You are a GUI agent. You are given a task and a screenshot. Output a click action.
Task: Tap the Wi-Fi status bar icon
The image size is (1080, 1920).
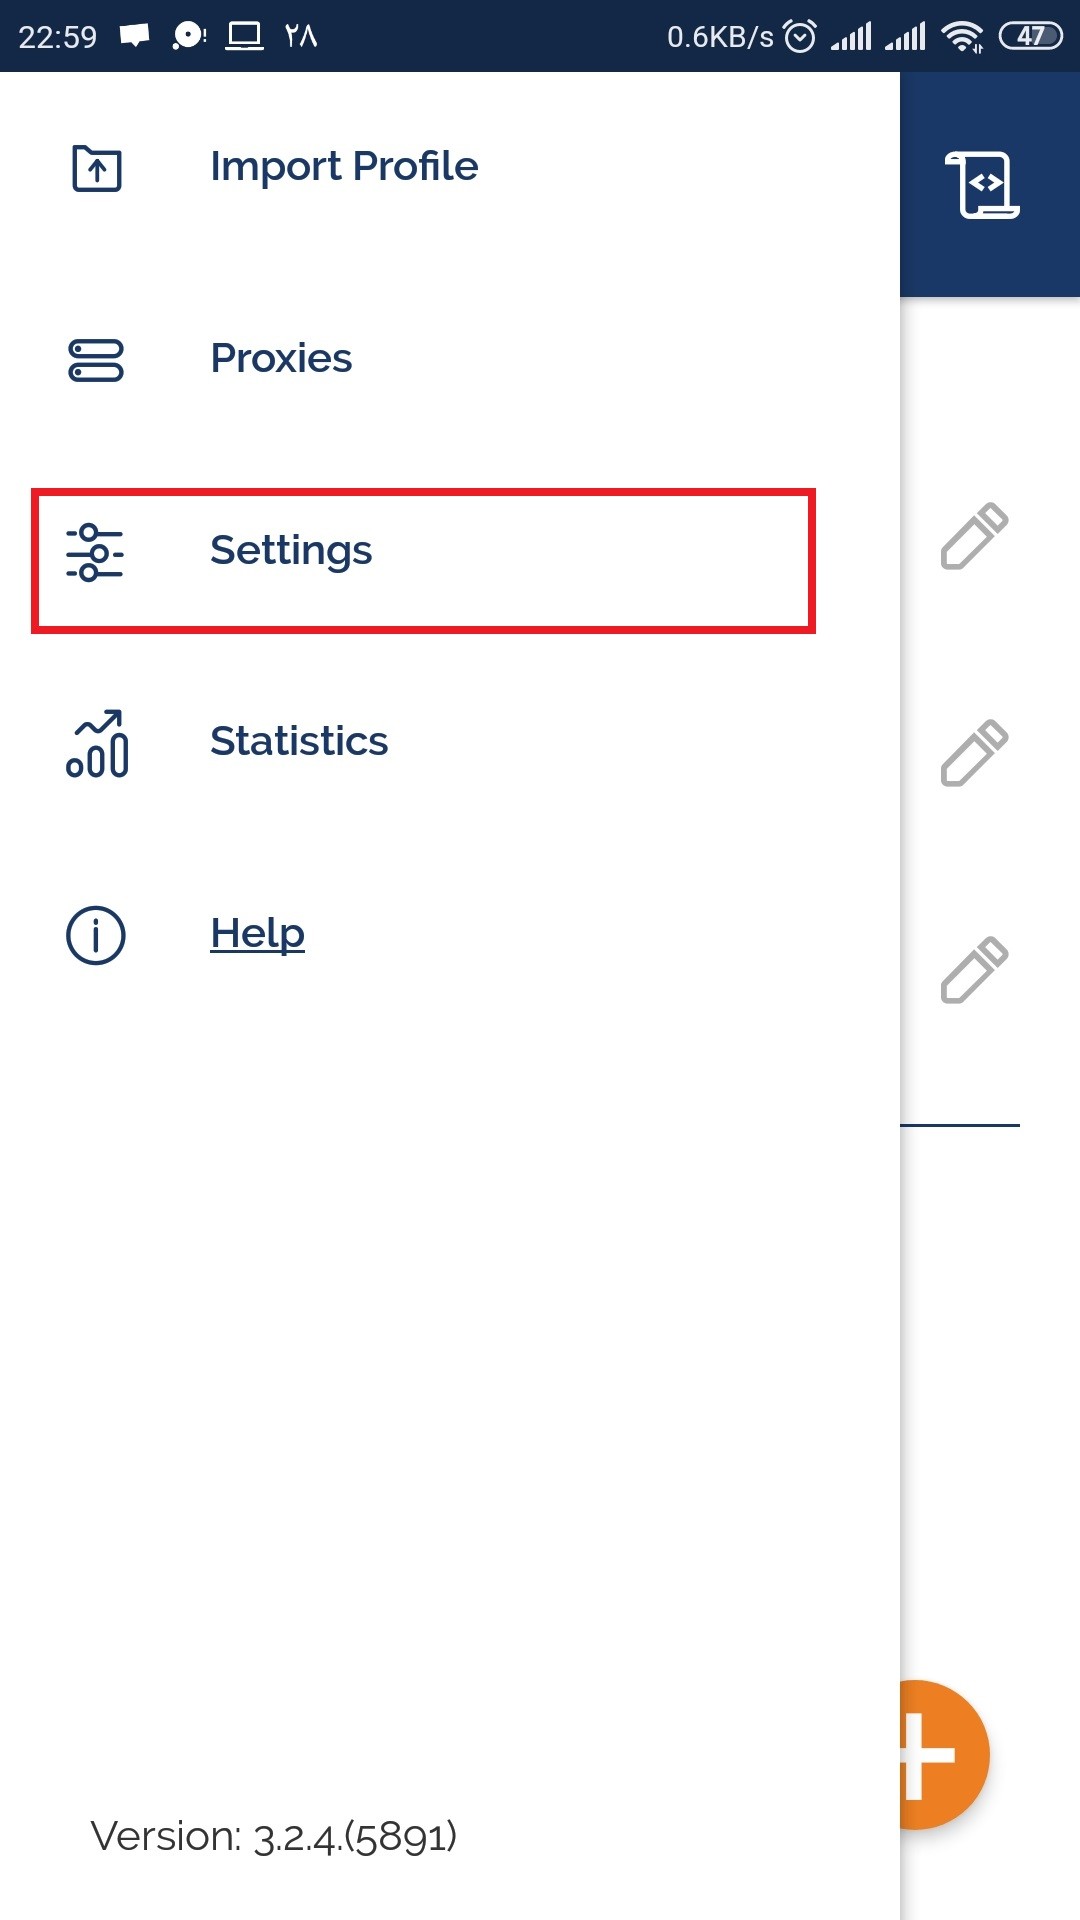(x=962, y=37)
